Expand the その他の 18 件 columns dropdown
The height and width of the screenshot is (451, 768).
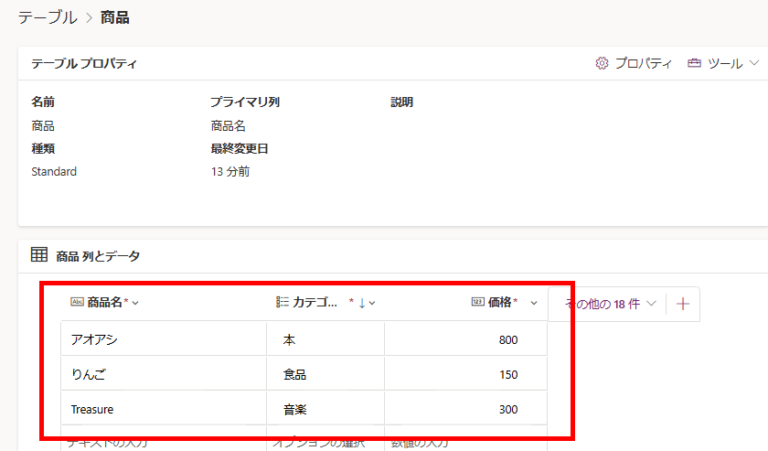pyautogui.click(x=652, y=303)
